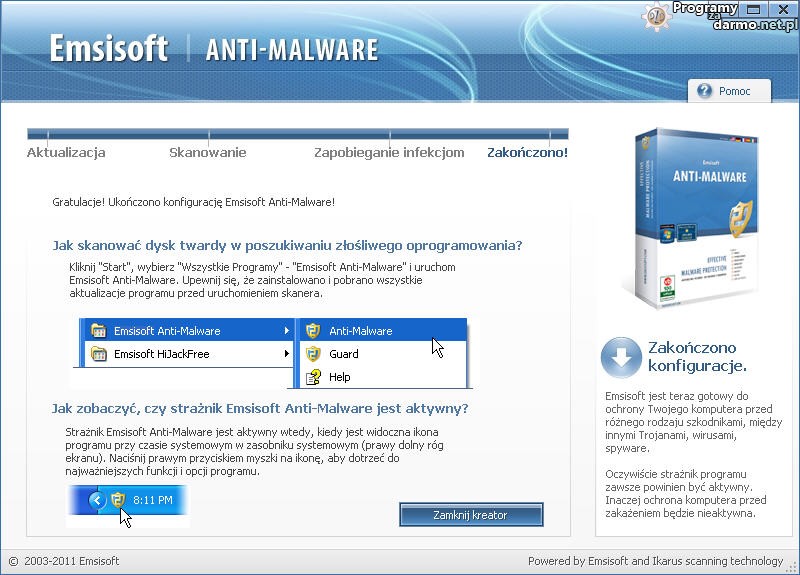
Task: Click the Help document icon in submenu
Action: pos(313,377)
